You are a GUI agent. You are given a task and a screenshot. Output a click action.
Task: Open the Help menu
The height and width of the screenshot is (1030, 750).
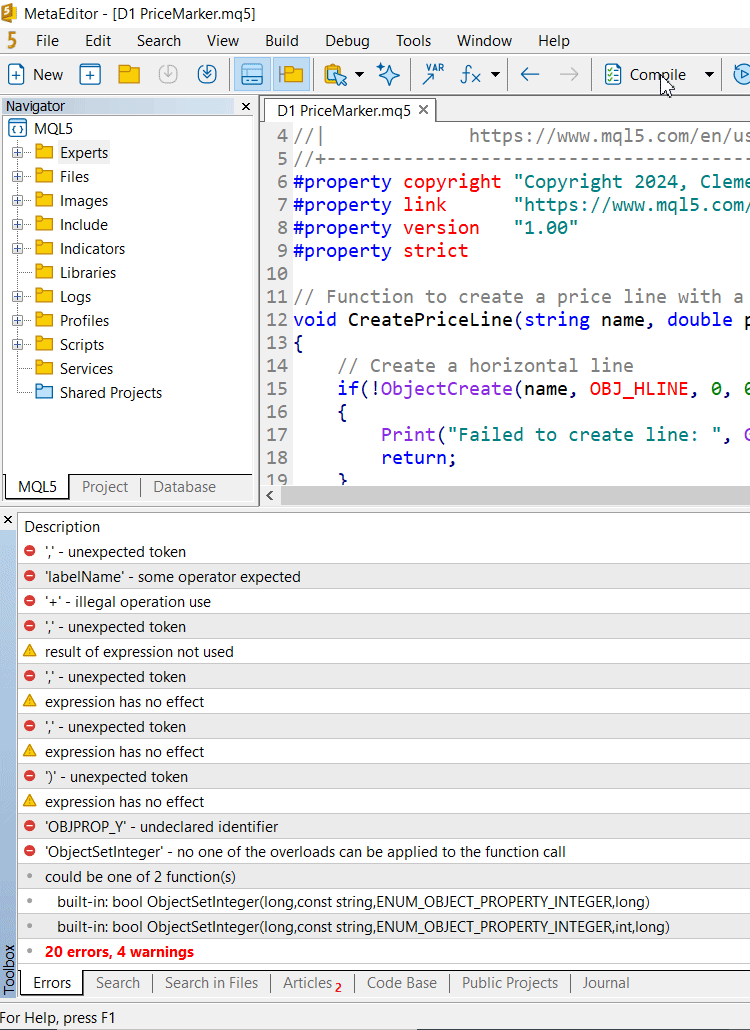[554, 41]
